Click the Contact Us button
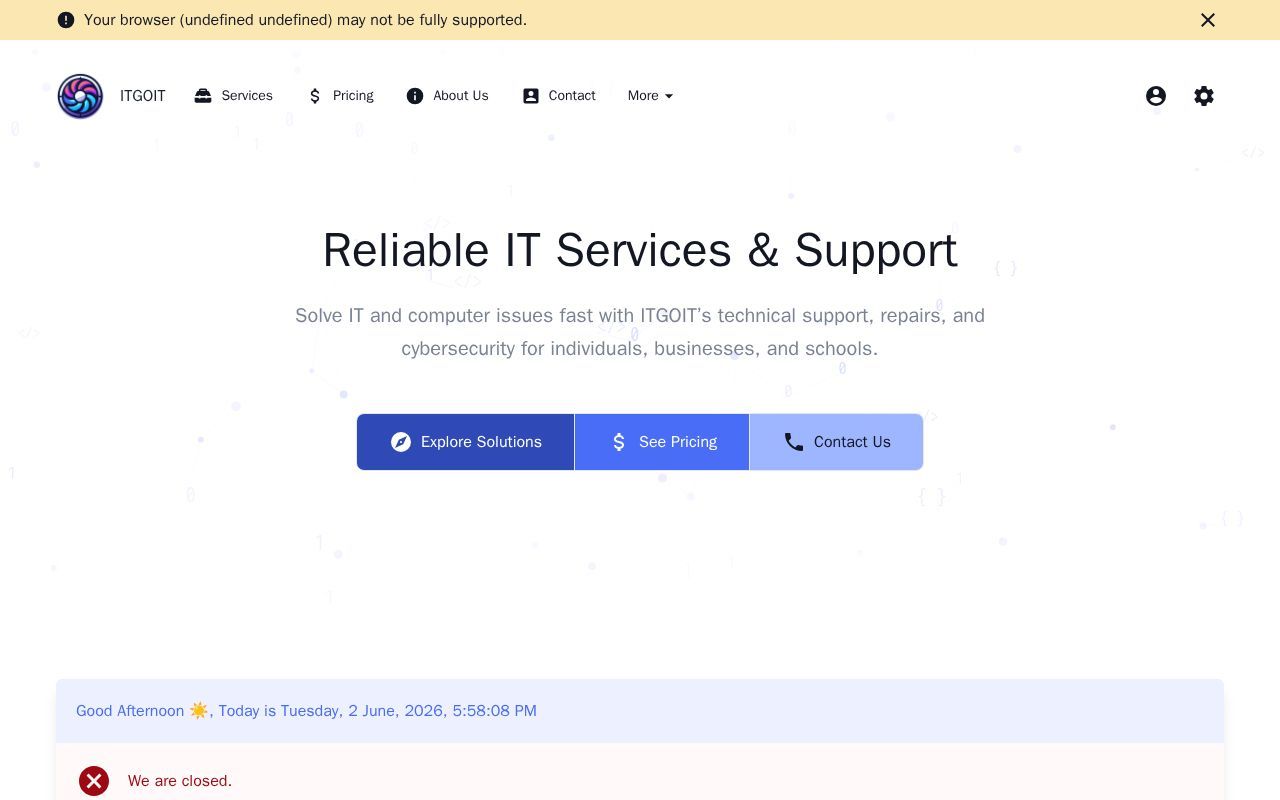 [x=836, y=442]
